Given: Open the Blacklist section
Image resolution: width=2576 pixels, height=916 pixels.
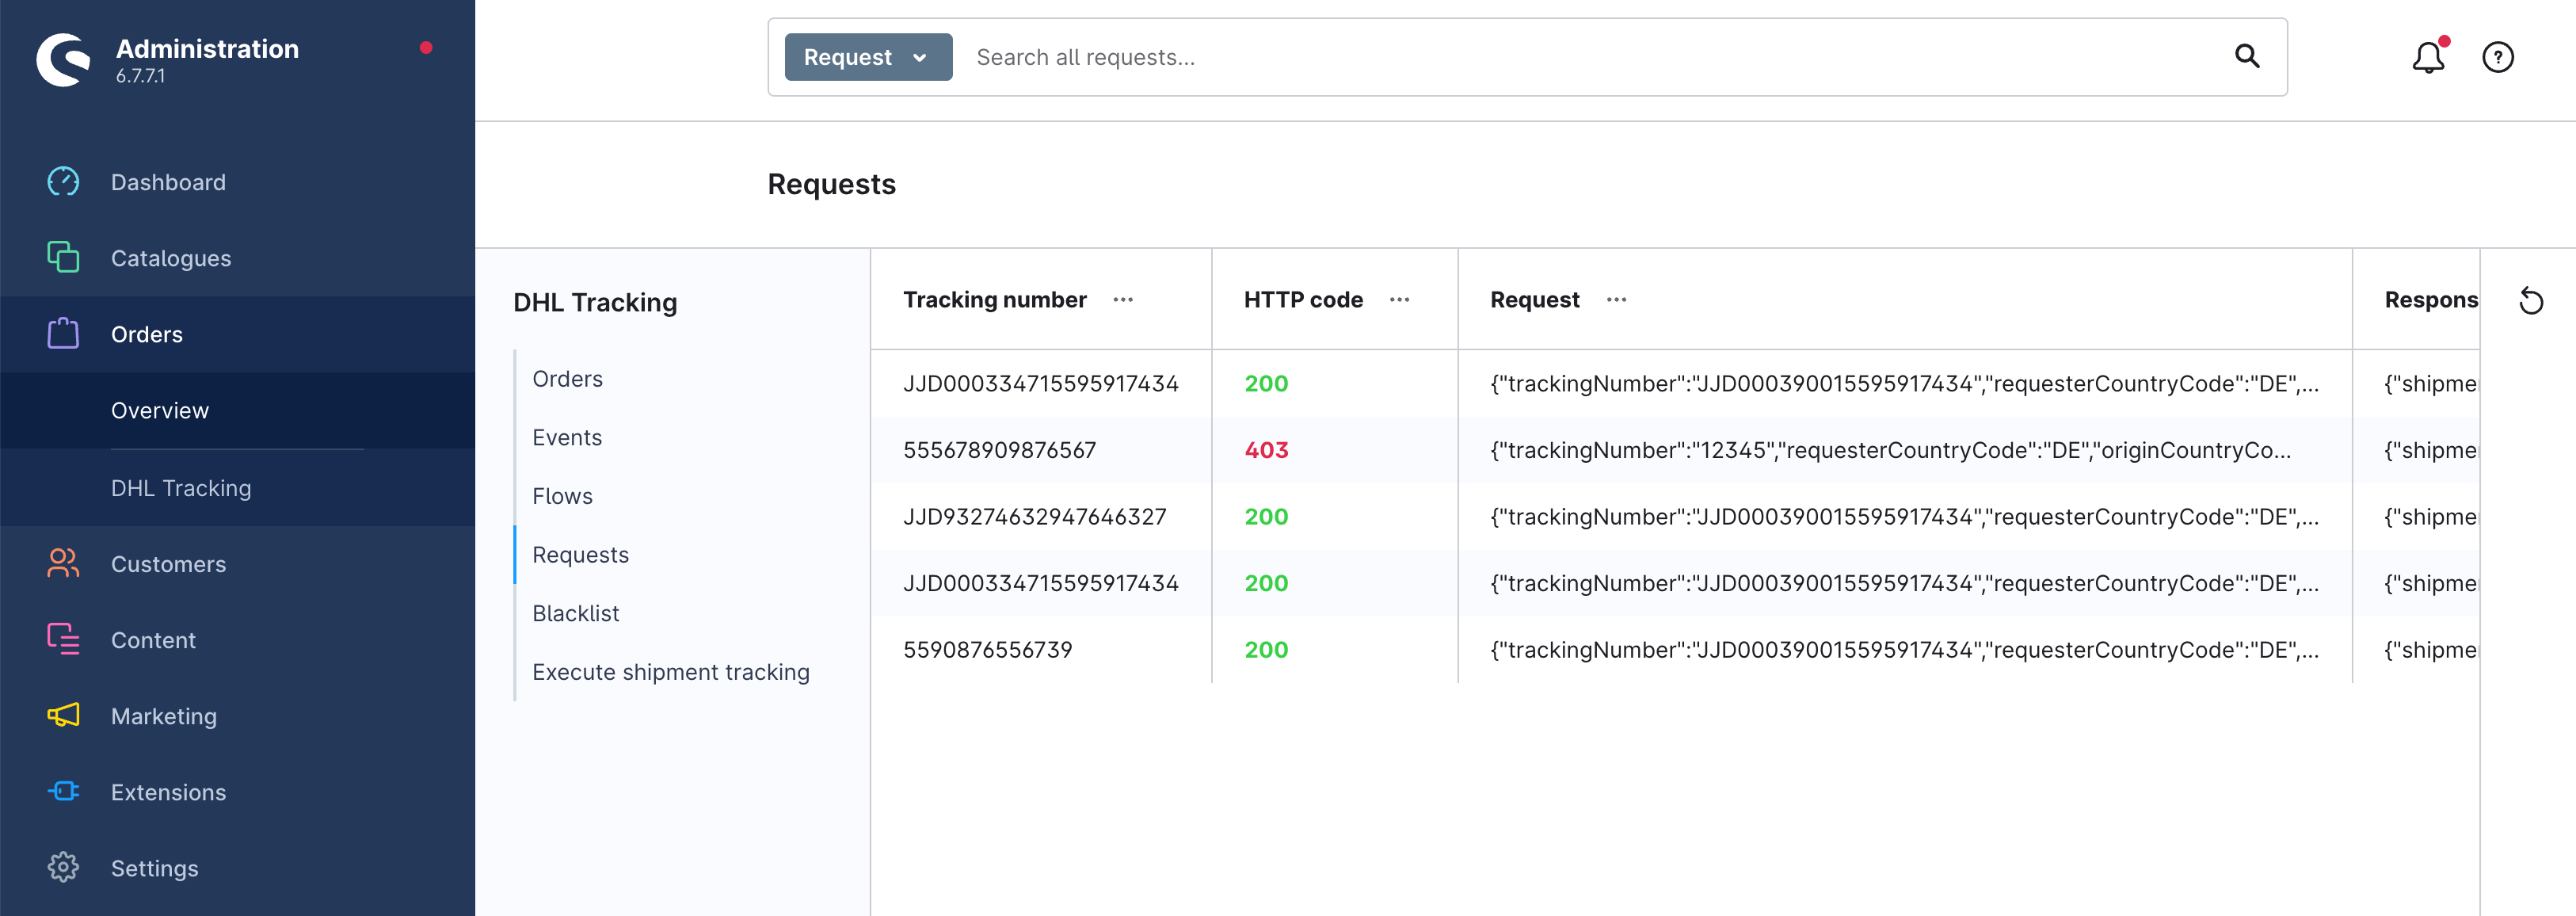Looking at the screenshot, I should pos(575,613).
